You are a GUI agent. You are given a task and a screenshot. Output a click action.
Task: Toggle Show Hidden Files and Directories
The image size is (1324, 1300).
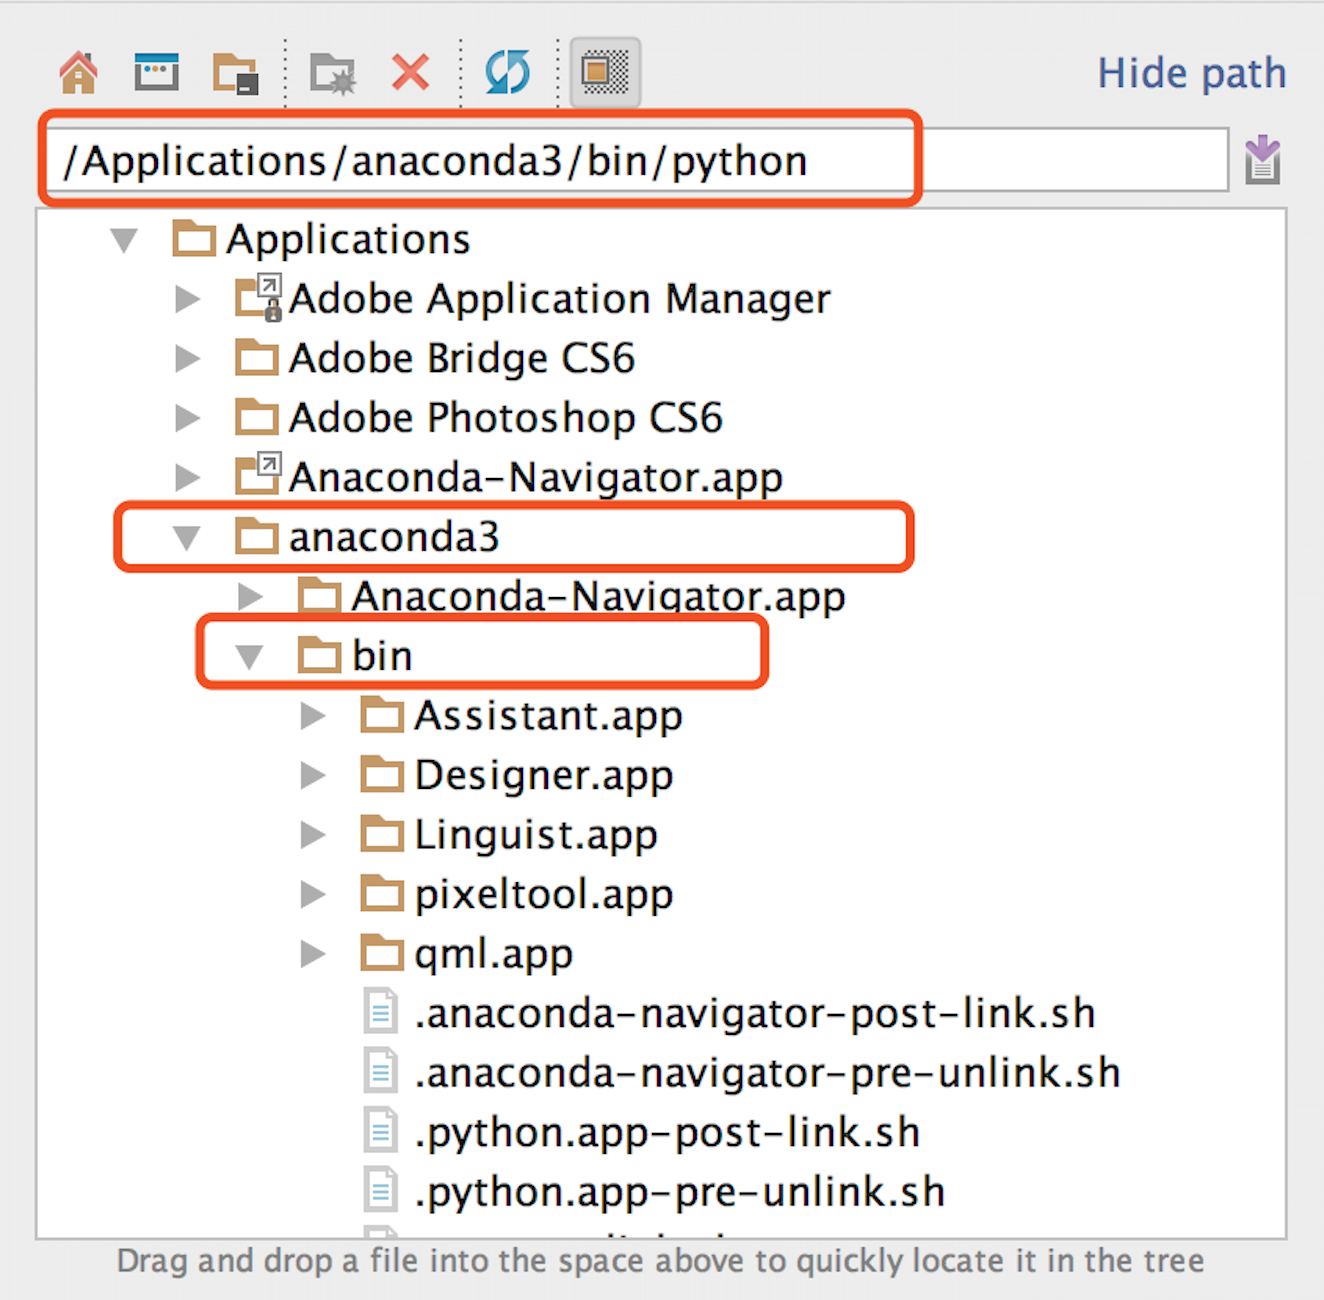(604, 72)
